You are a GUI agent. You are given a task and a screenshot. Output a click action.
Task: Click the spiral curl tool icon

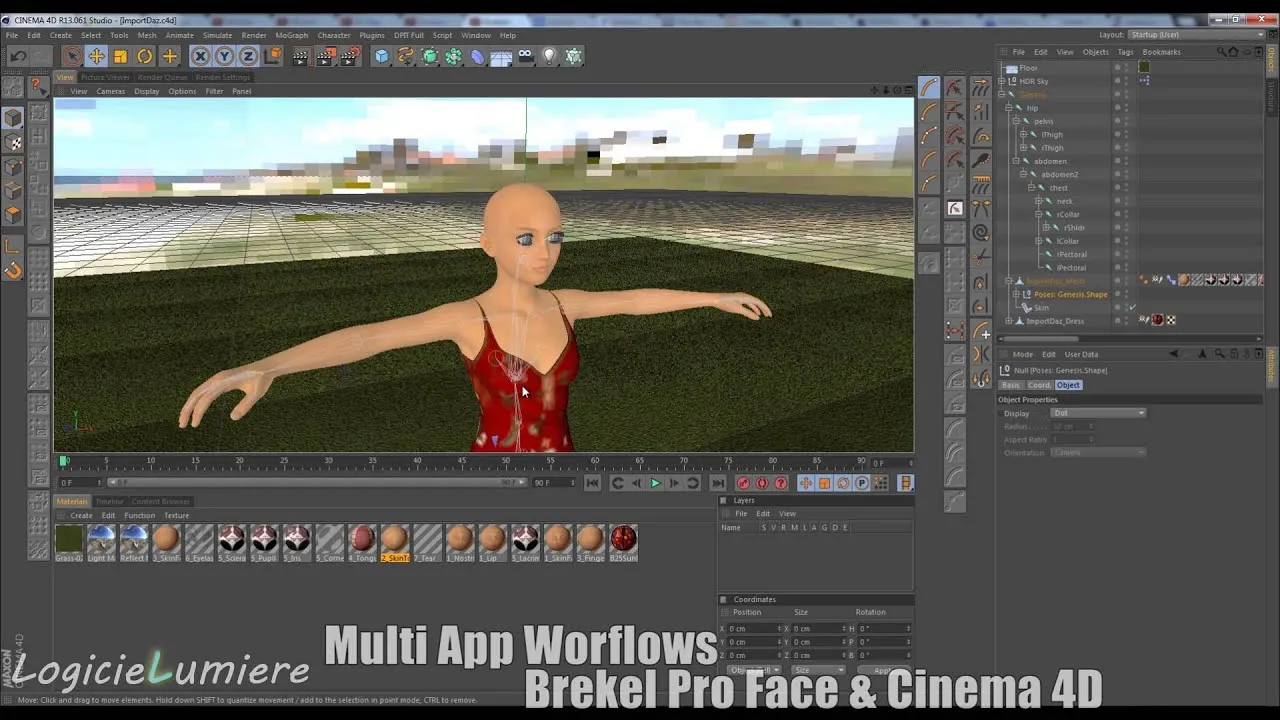(x=980, y=233)
